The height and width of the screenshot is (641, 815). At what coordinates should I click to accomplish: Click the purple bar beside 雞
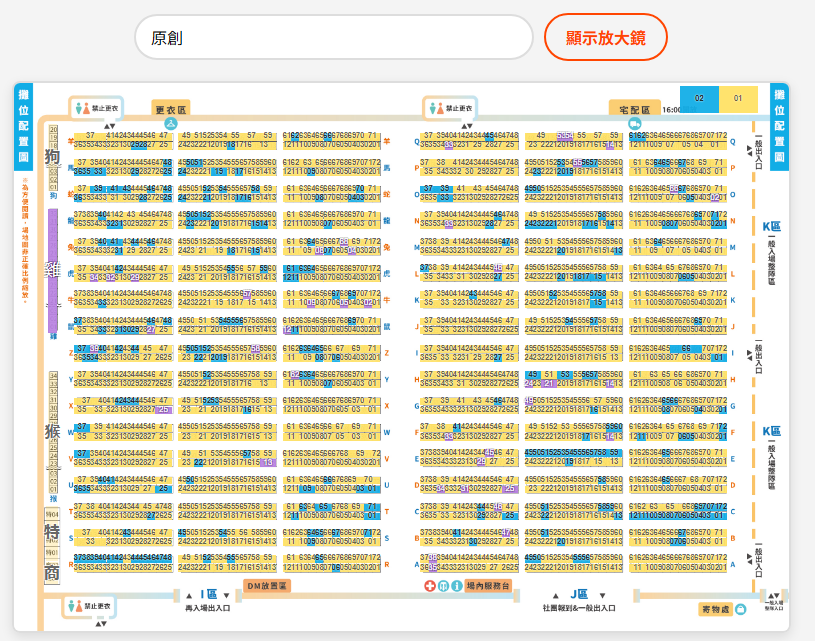(x=53, y=270)
